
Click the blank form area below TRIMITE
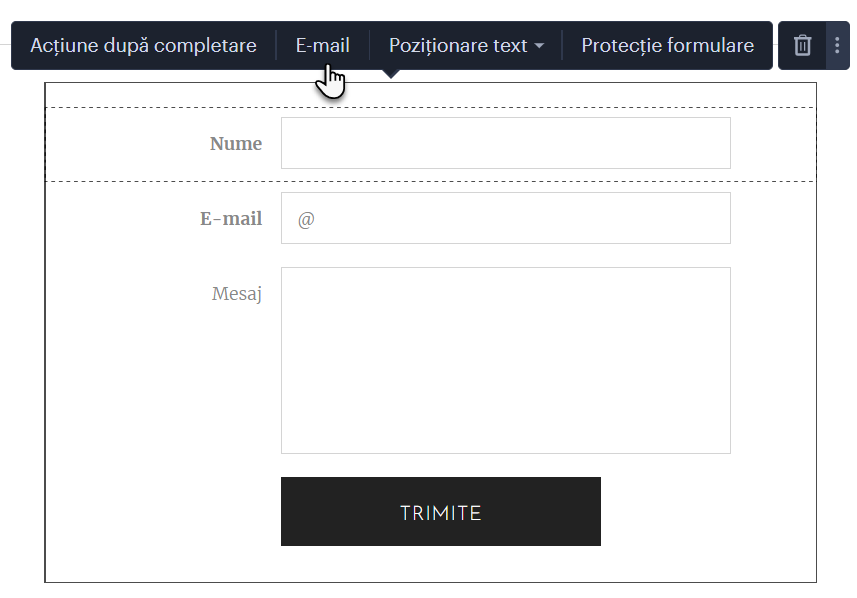coord(430,564)
